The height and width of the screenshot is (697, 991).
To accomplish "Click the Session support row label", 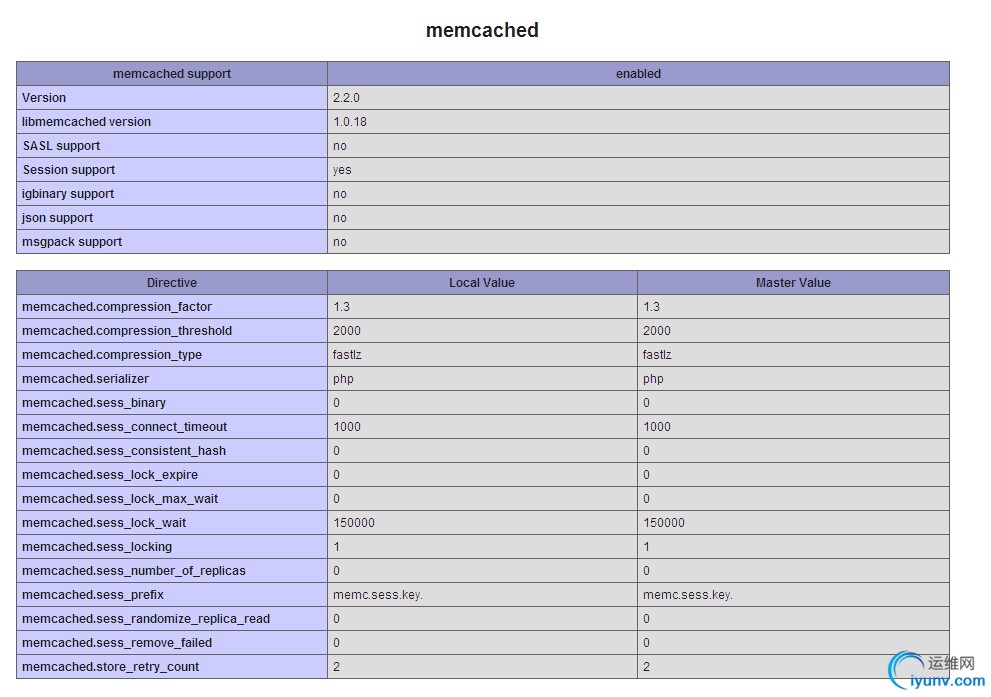I will [x=69, y=170].
